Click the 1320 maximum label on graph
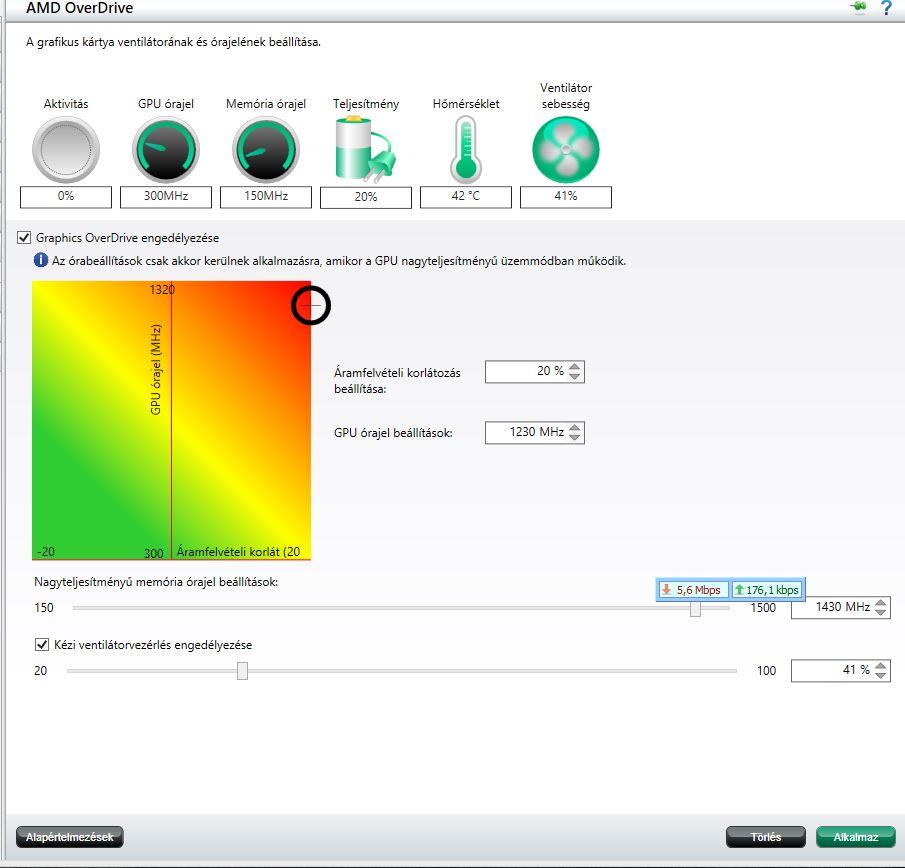 (x=162, y=290)
